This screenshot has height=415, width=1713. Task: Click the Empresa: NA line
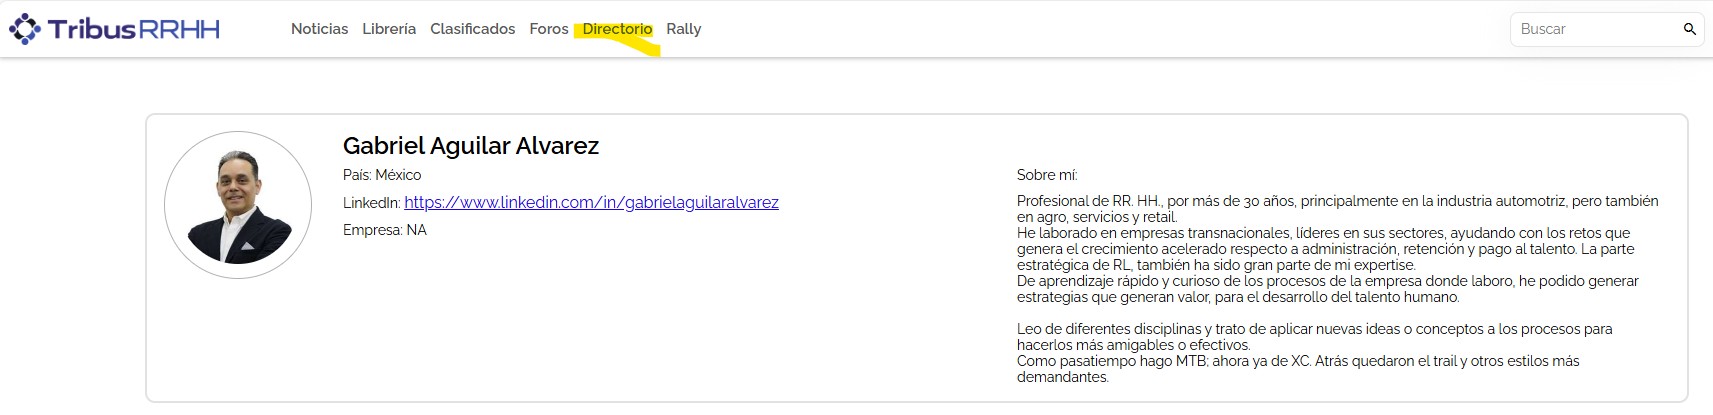(385, 230)
